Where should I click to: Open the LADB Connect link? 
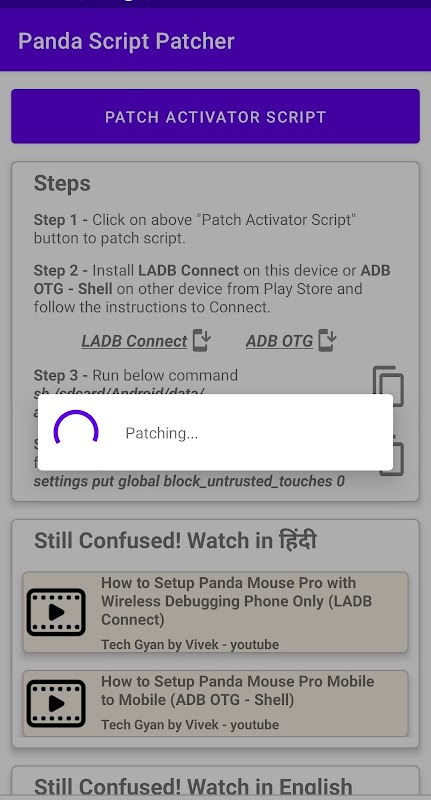point(134,341)
